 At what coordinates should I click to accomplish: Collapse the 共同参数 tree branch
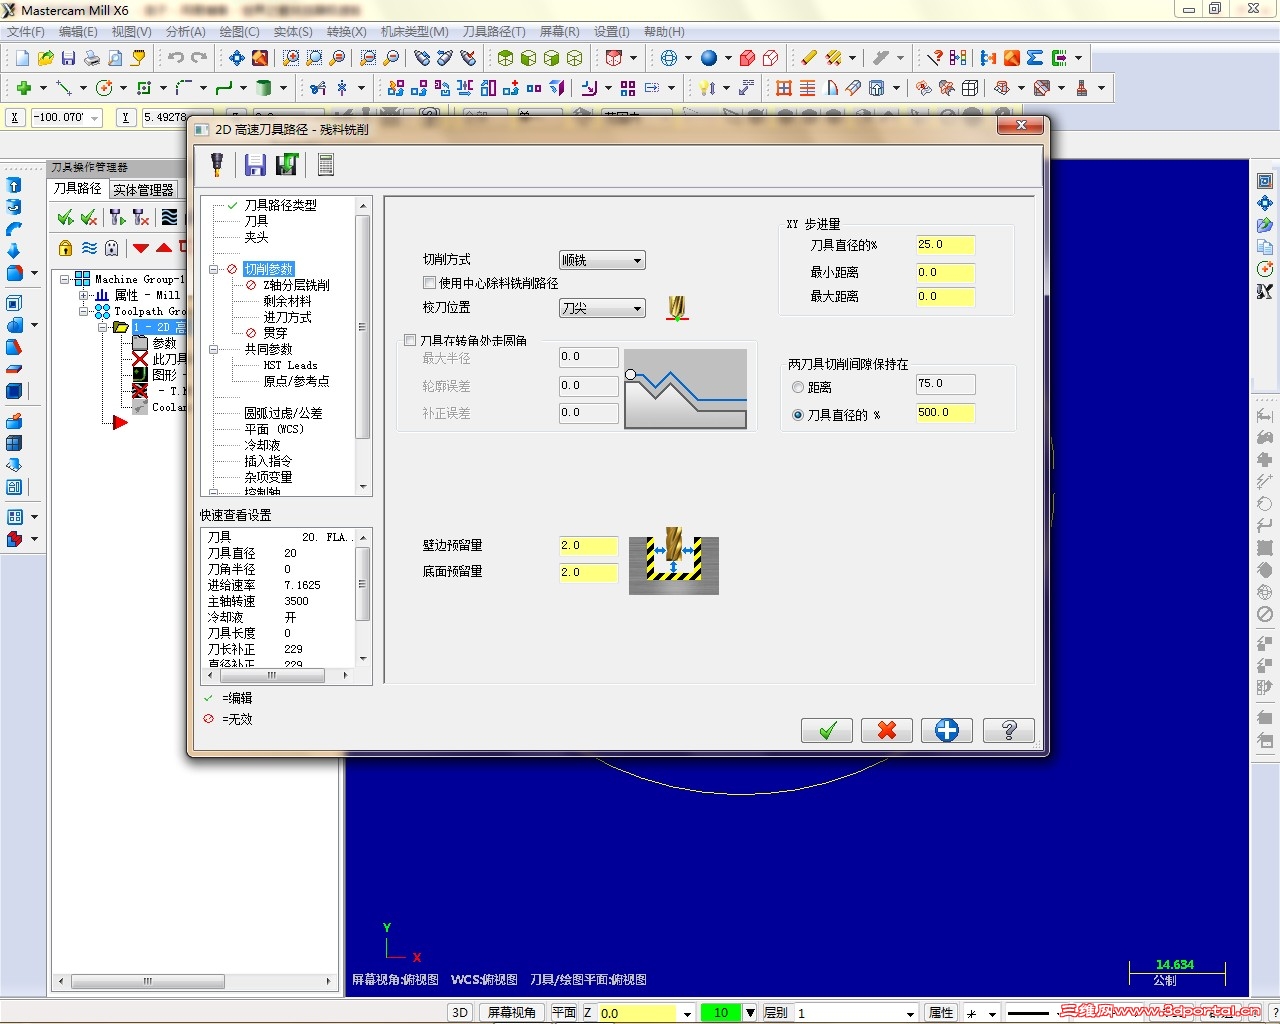tap(215, 349)
